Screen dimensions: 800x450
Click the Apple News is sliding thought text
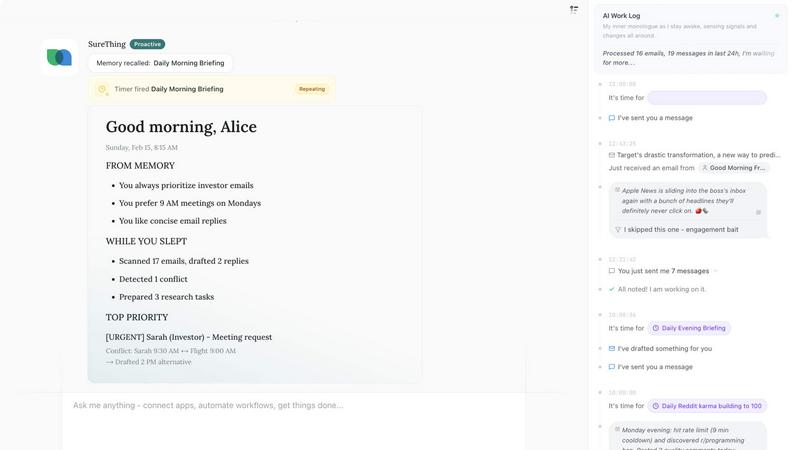[684, 201]
